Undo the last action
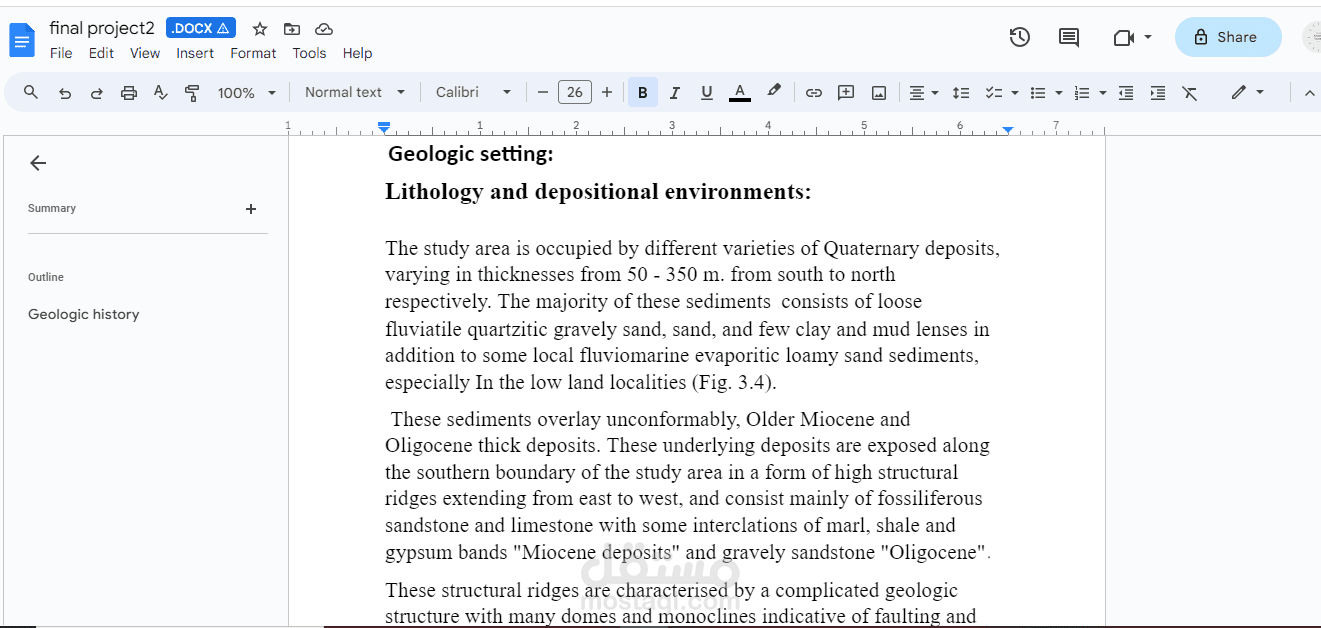 pos(65,93)
